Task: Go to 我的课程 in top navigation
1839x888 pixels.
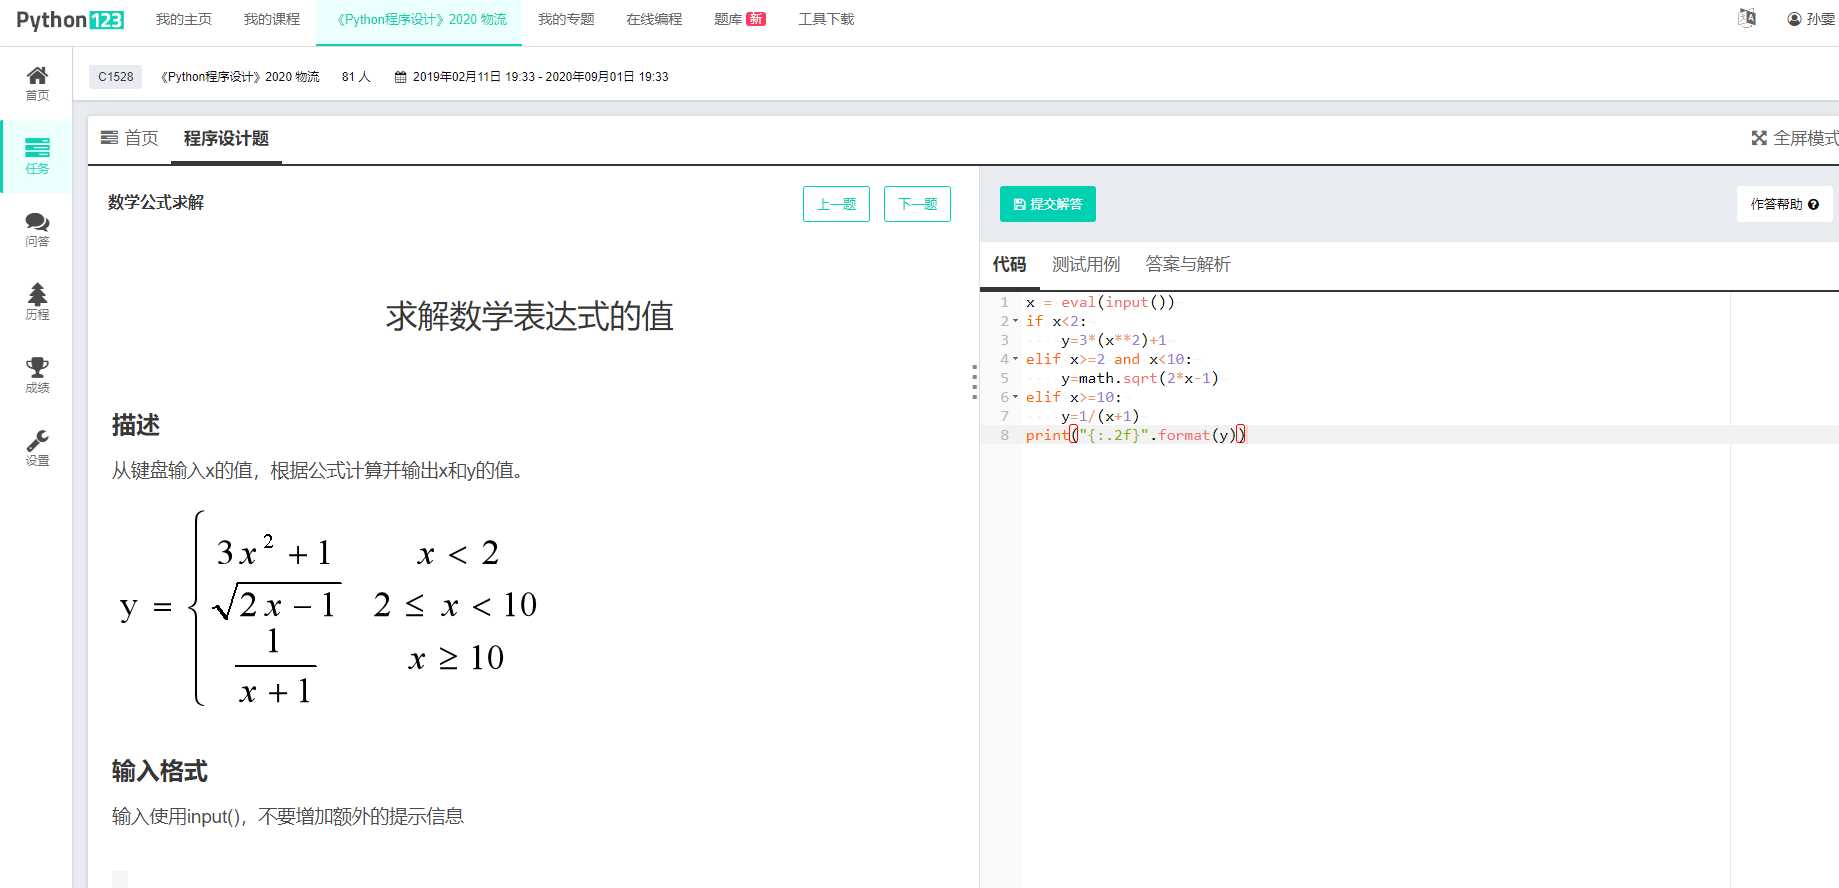Action: [x=272, y=19]
